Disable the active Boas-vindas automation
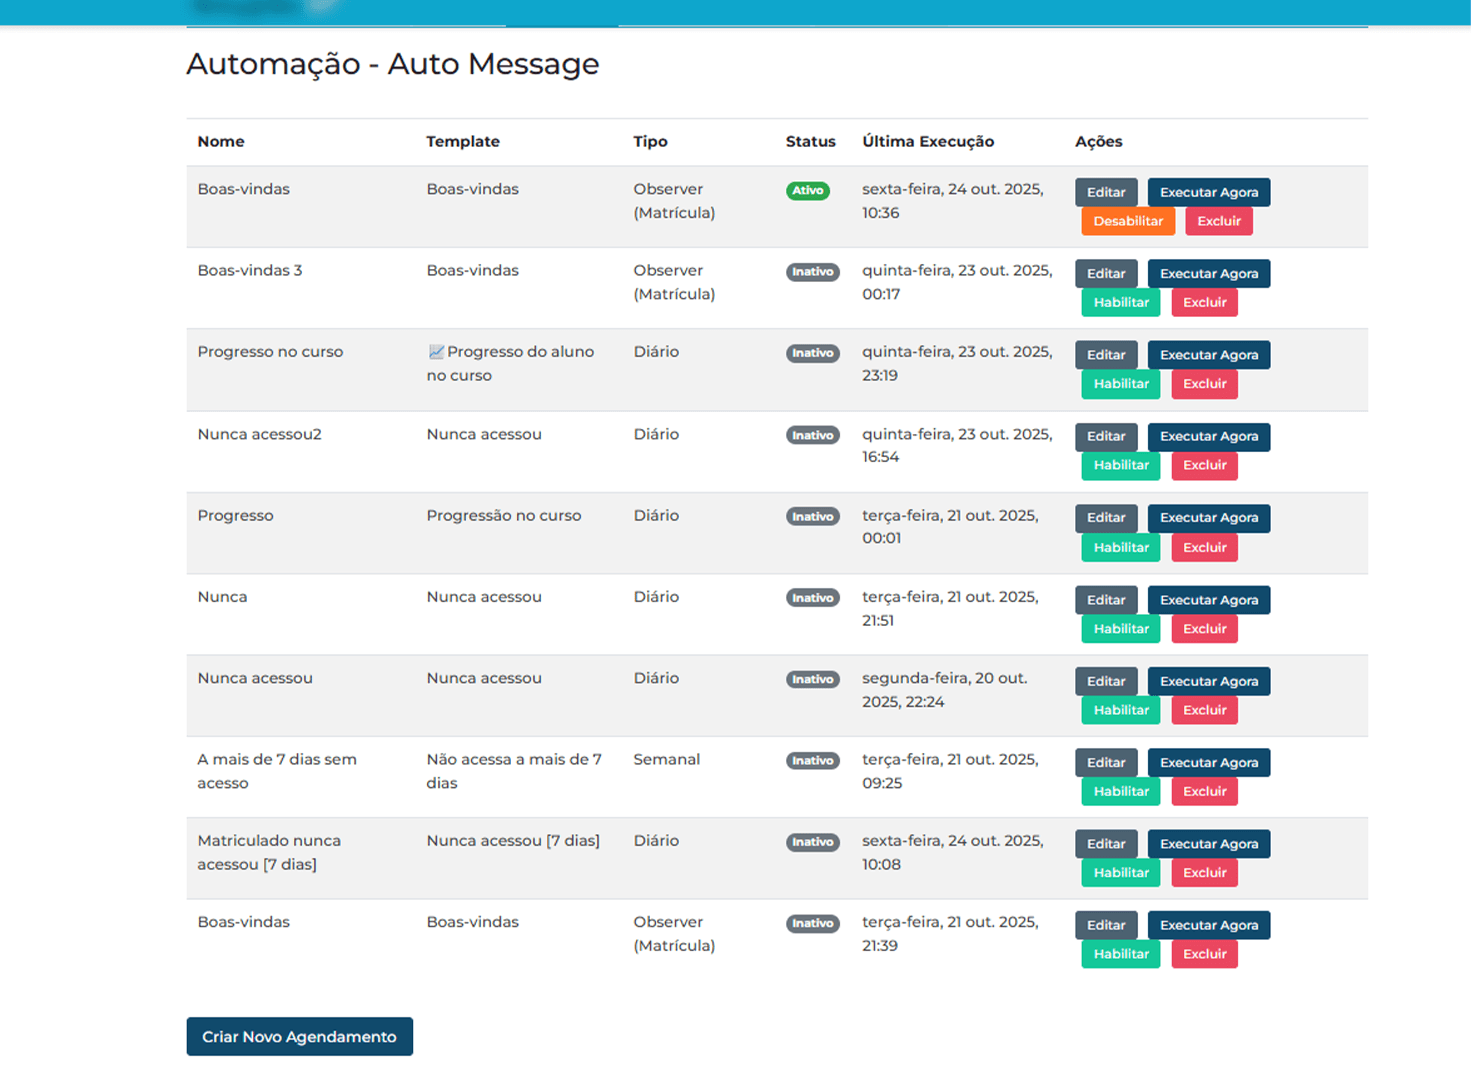 click(x=1127, y=221)
